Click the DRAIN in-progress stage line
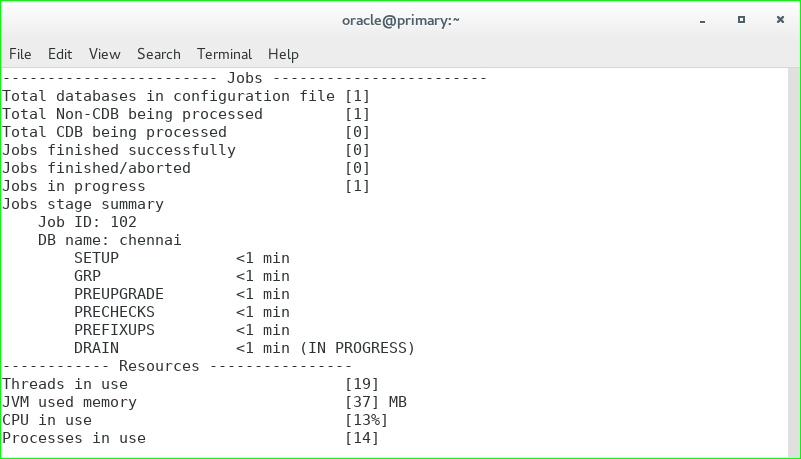 point(244,348)
